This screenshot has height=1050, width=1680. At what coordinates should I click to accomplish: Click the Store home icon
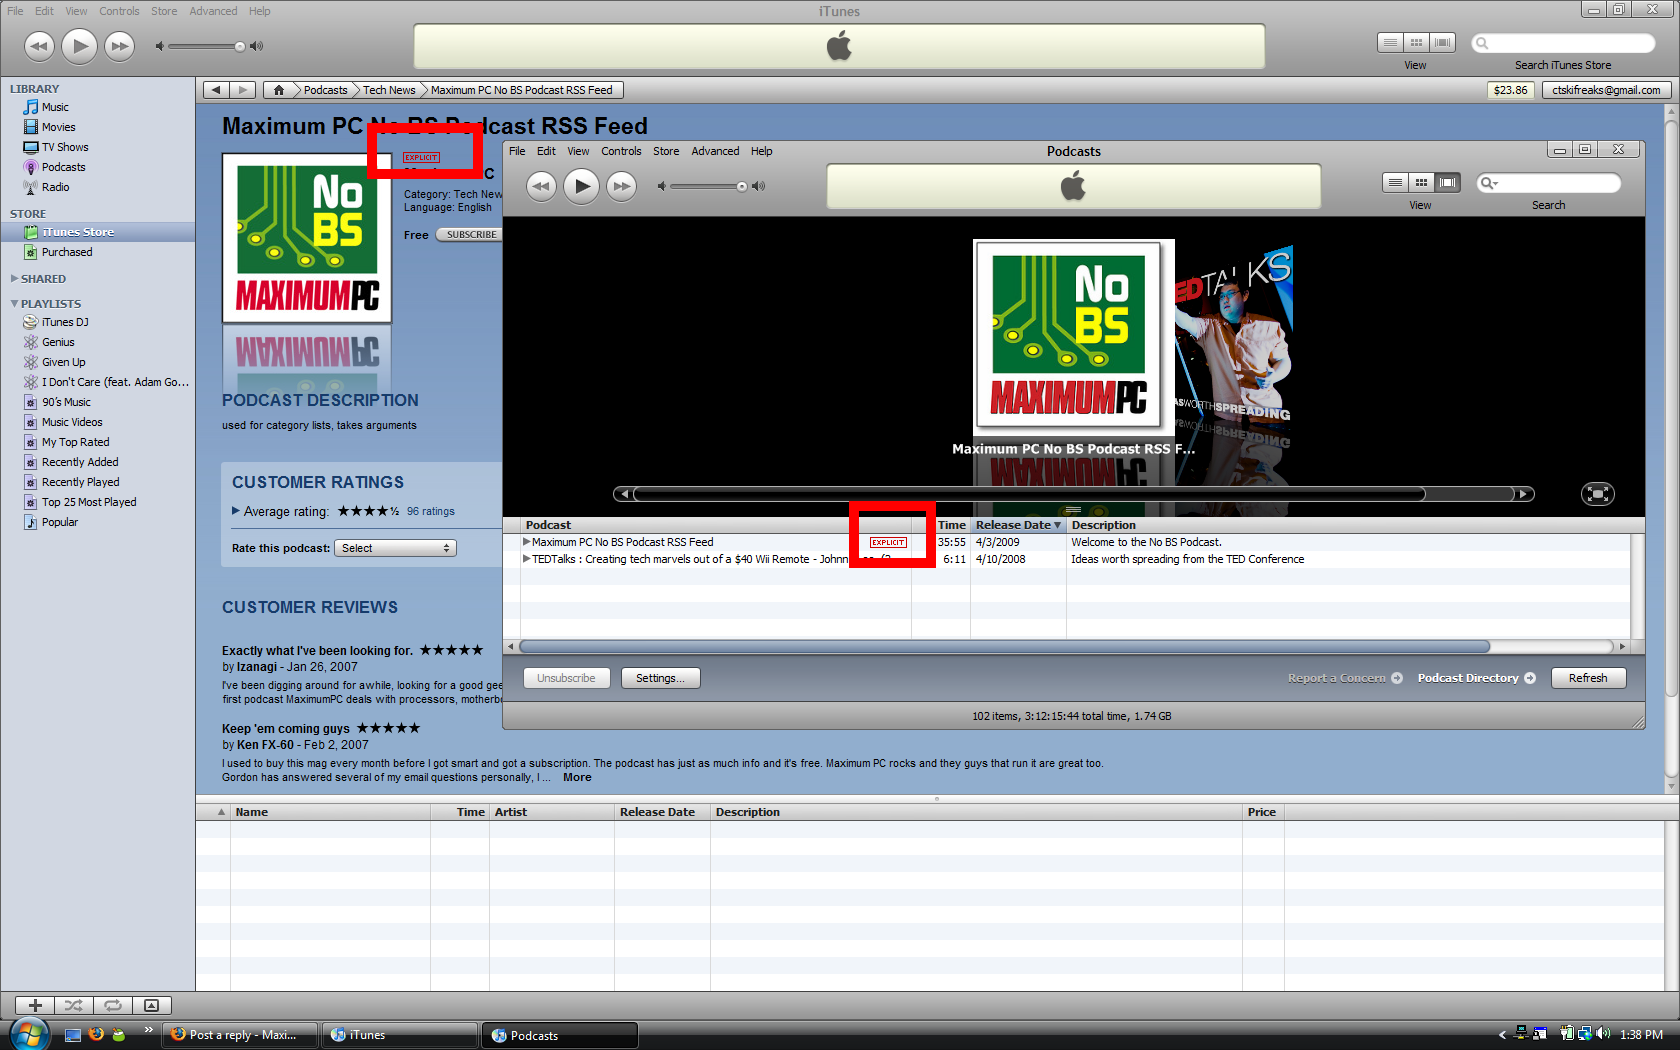tap(279, 90)
